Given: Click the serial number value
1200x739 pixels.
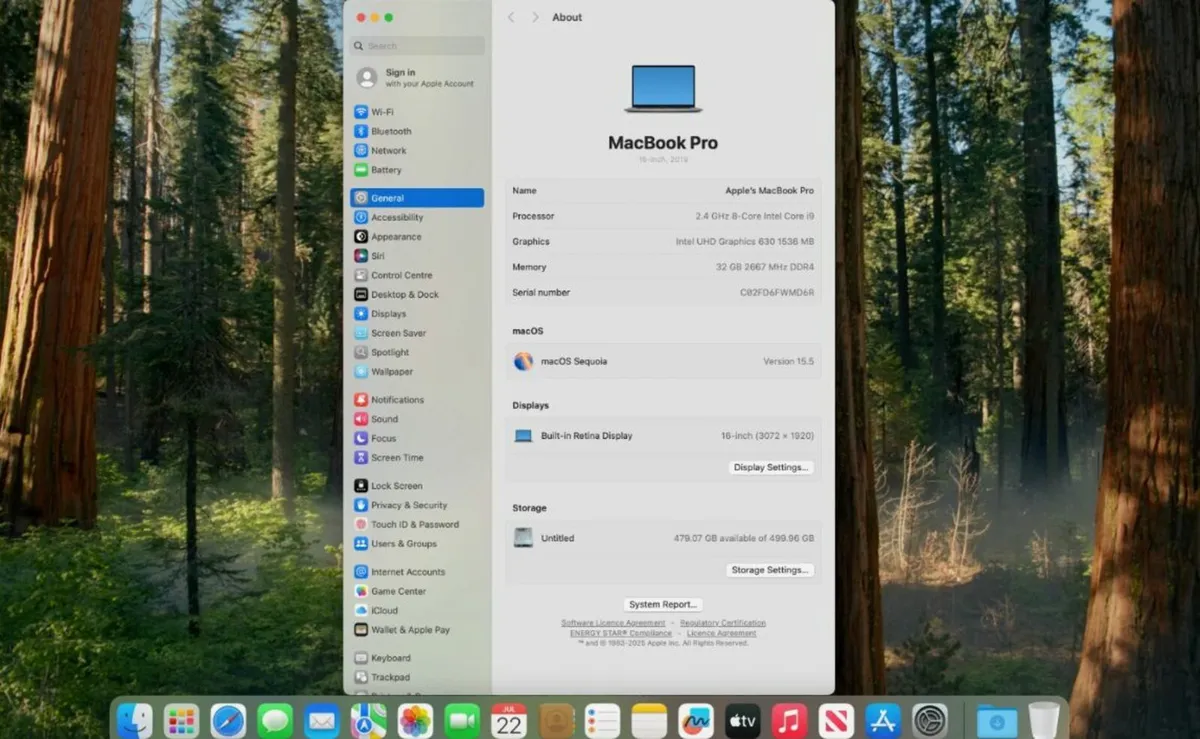Looking at the screenshot, I should pyautogui.click(x=777, y=293).
